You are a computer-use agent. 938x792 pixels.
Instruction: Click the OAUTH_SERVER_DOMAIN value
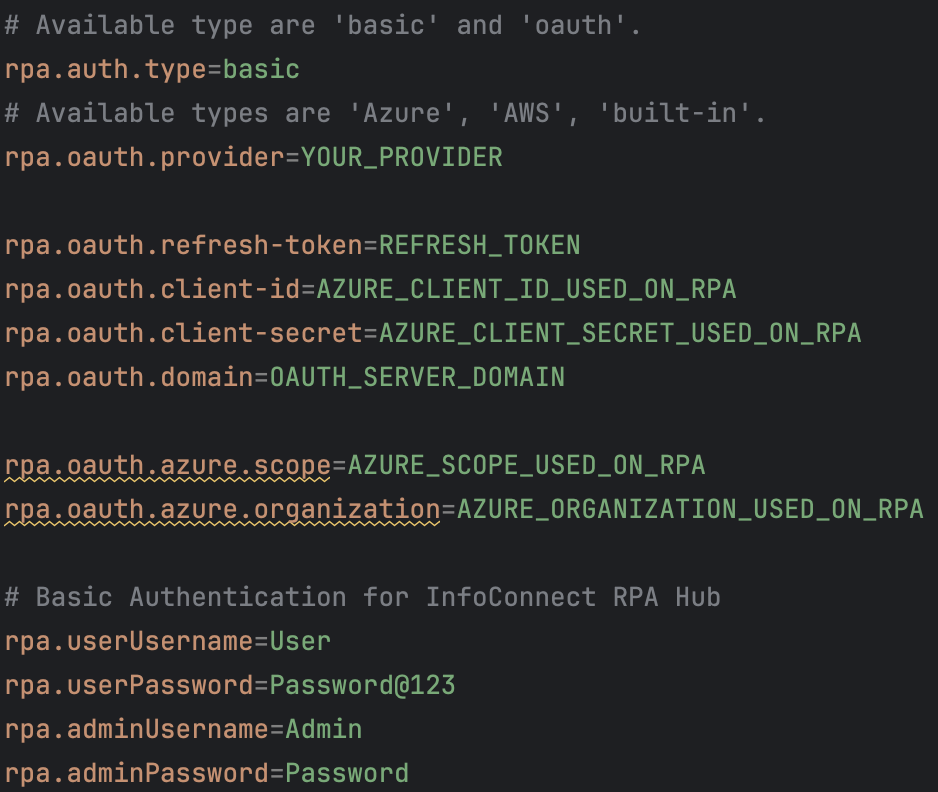click(417, 377)
